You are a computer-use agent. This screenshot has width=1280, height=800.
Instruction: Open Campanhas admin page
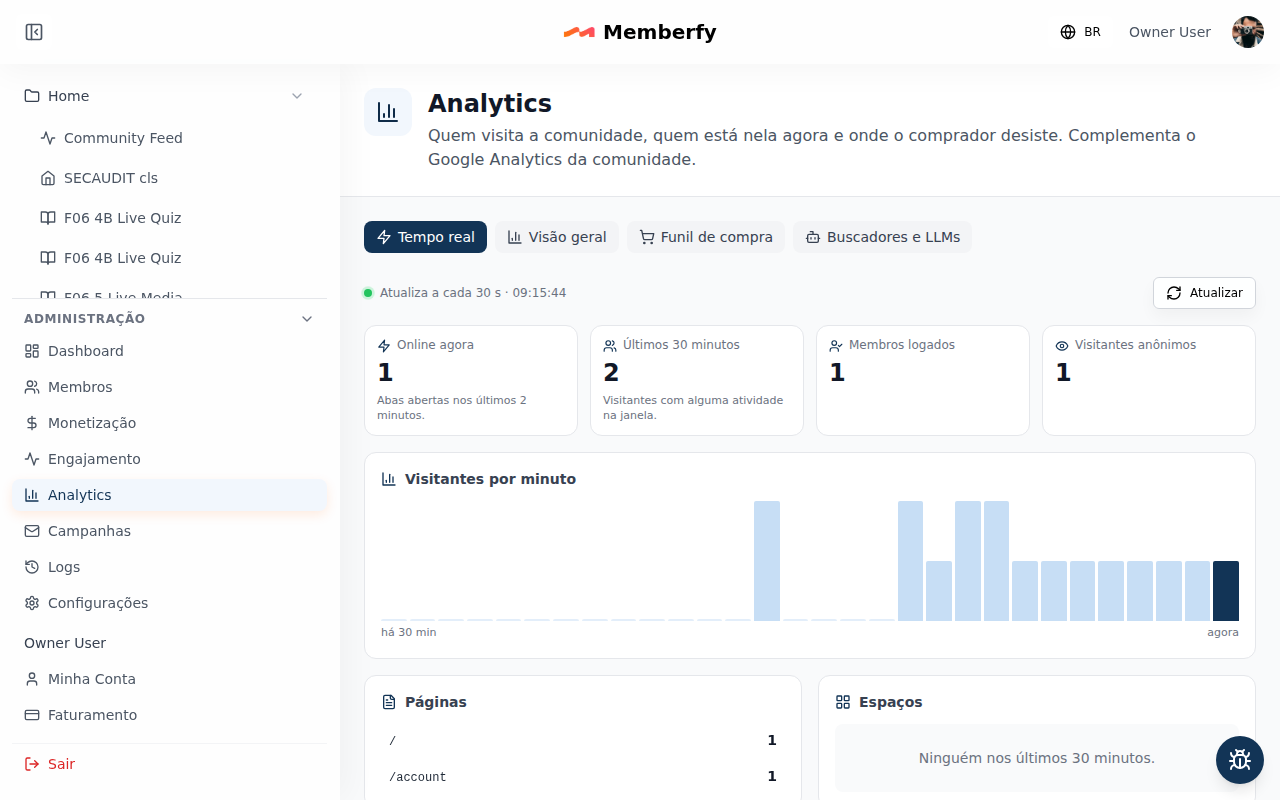click(170, 531)
